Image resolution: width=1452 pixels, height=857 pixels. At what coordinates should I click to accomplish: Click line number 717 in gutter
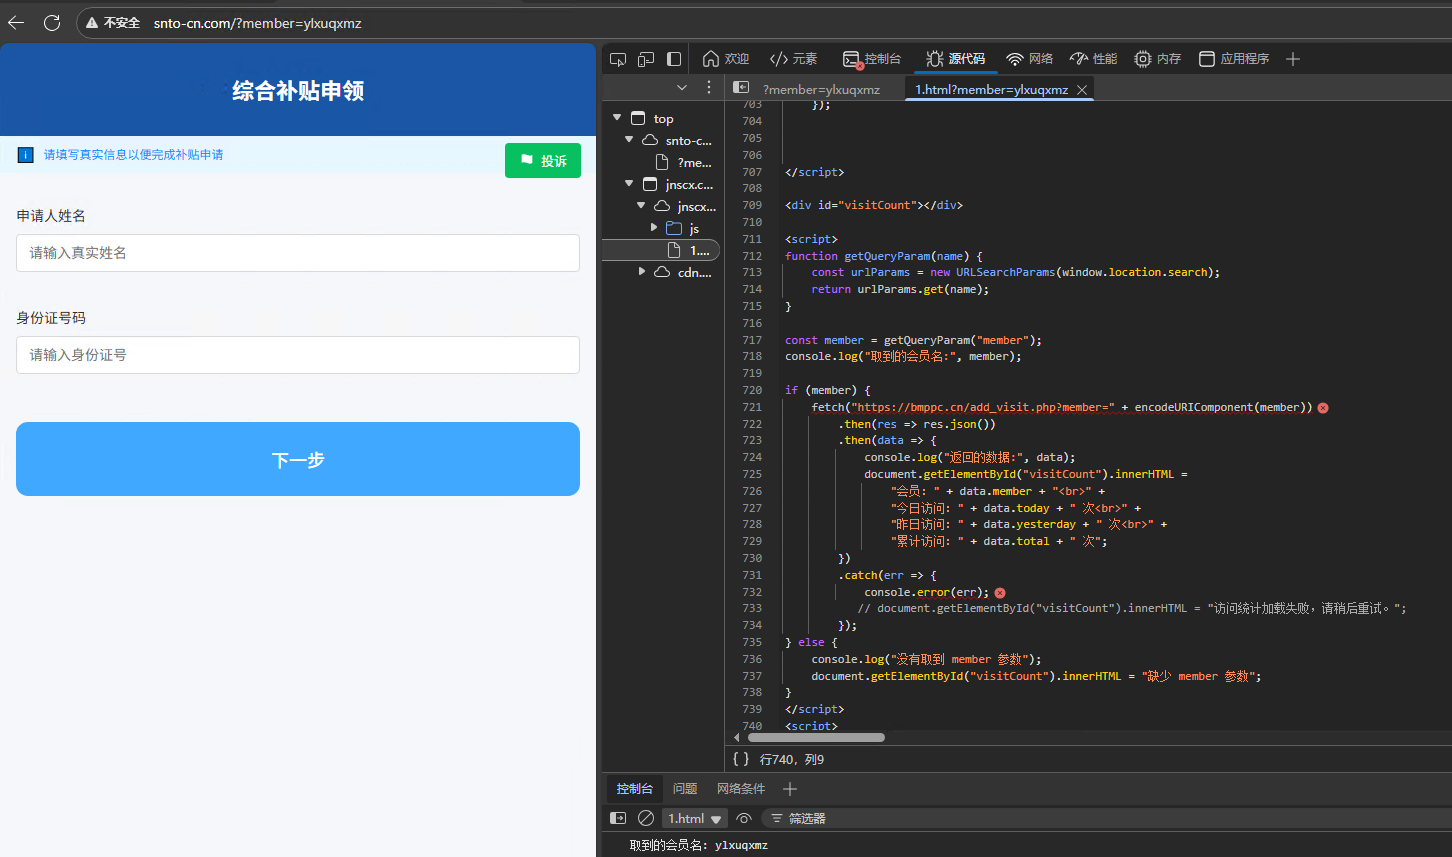tap(752, 340)
